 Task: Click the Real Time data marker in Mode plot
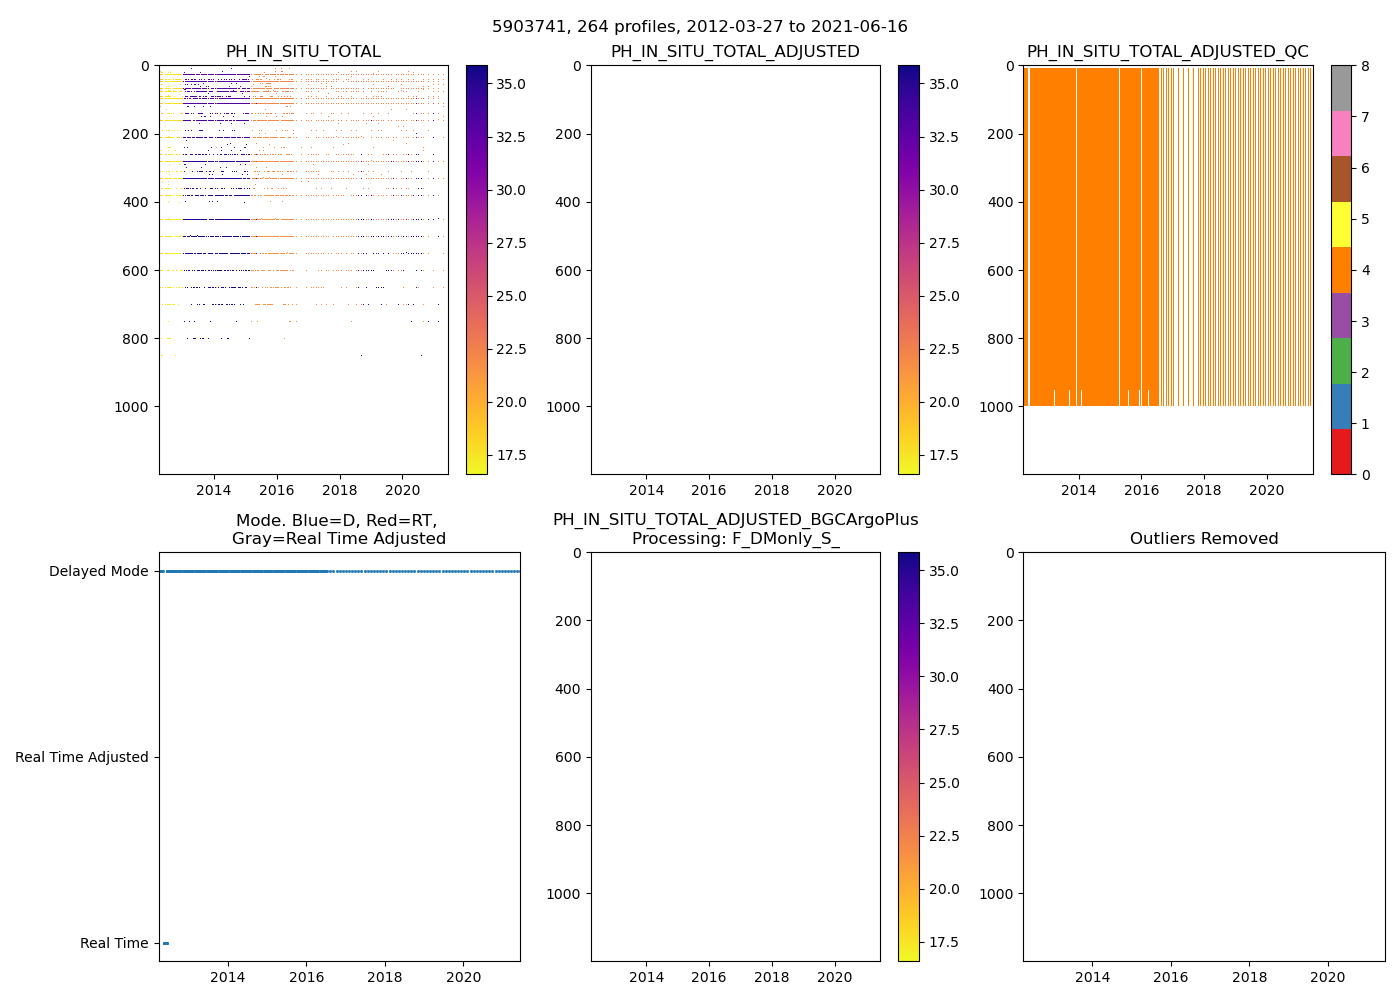166,943
